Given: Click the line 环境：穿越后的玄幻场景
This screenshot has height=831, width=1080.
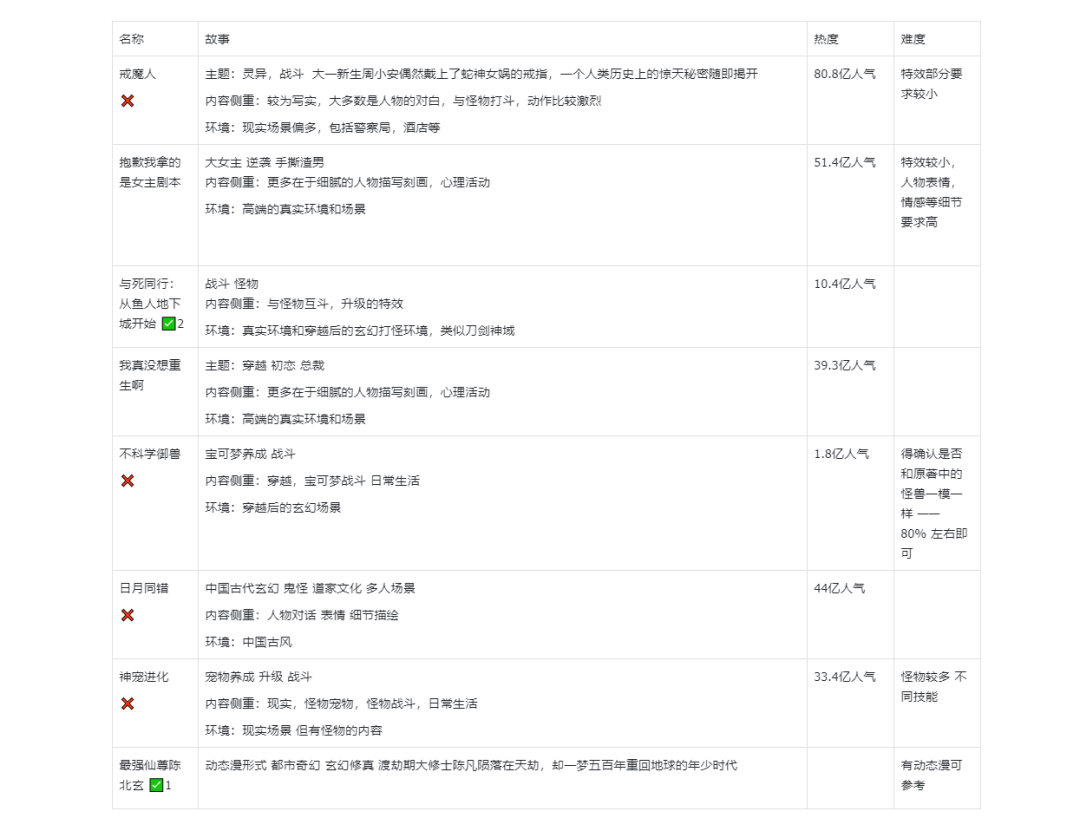Looking at the screenshot, I should (273, 507).
